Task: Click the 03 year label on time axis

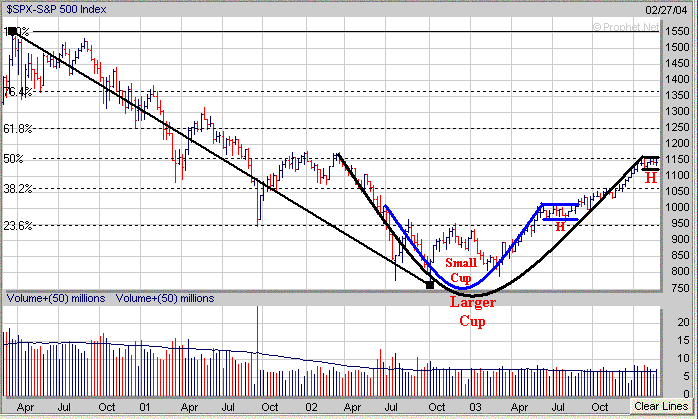Action: coord(475,407)
